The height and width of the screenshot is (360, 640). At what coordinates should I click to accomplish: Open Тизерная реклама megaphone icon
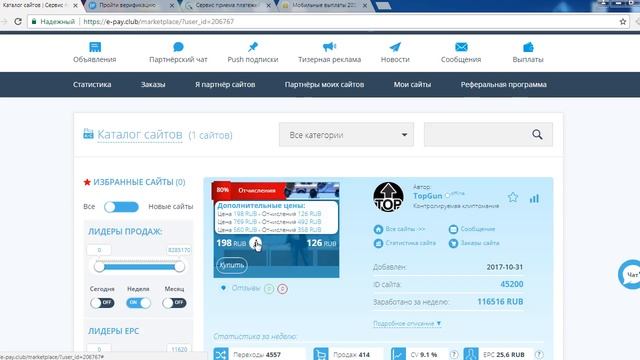point(329,47)
